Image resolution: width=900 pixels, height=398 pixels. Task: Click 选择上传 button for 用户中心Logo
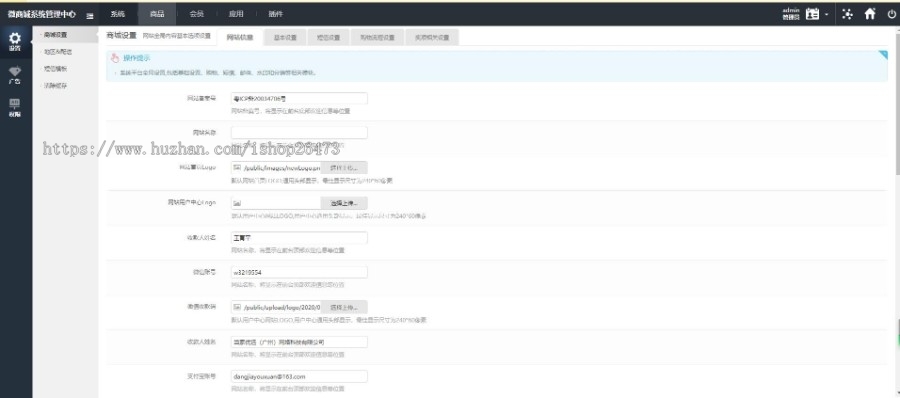344,203
